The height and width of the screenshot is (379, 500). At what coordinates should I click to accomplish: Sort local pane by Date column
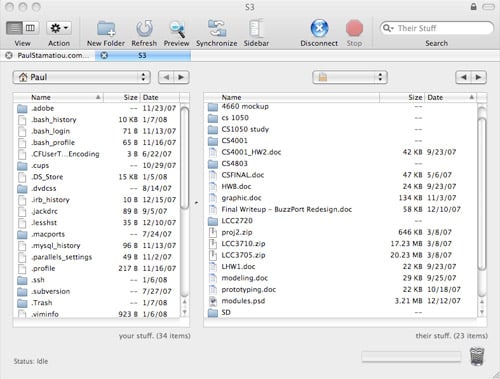pos(160,97)
